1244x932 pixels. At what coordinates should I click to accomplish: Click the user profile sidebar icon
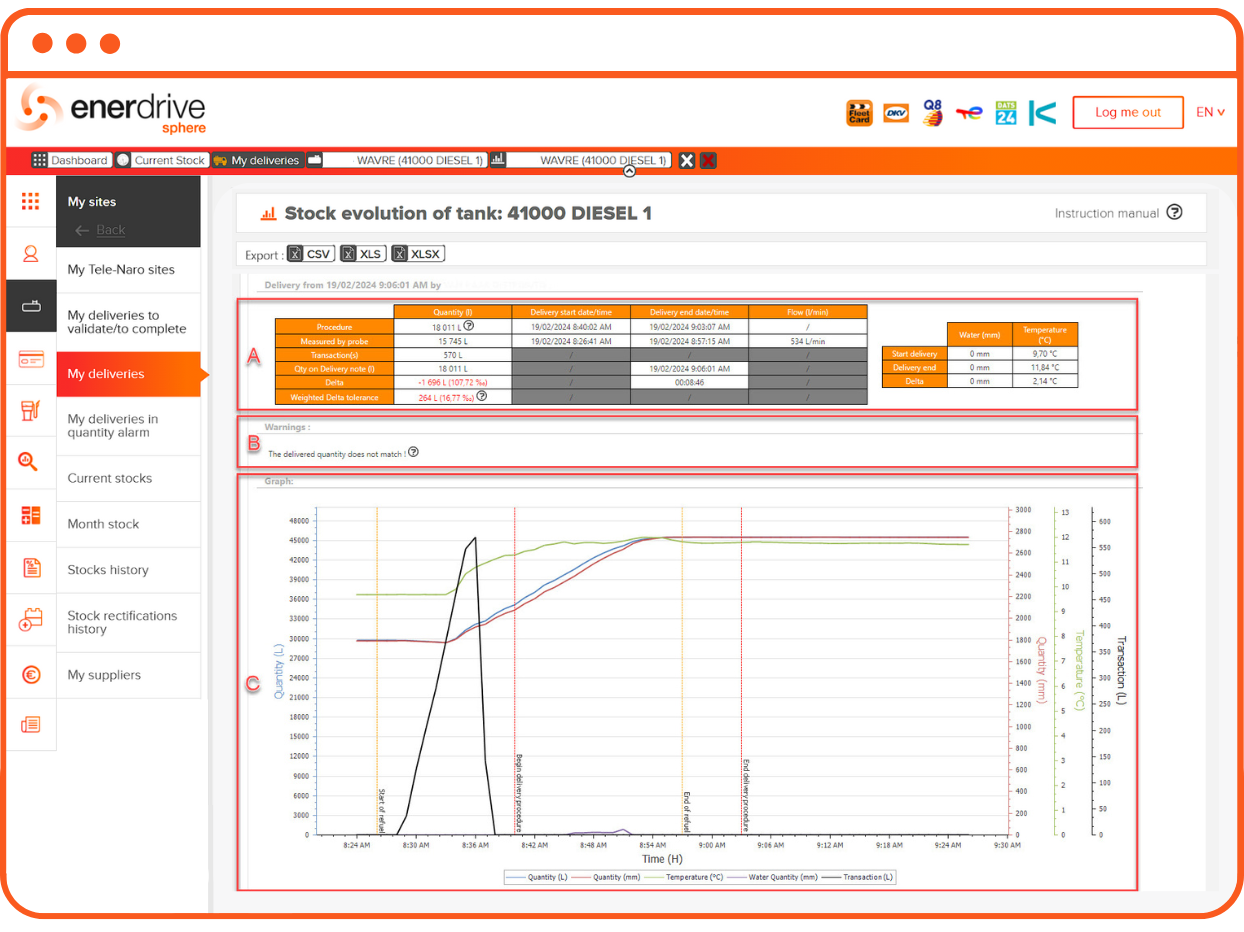[31, 254]
